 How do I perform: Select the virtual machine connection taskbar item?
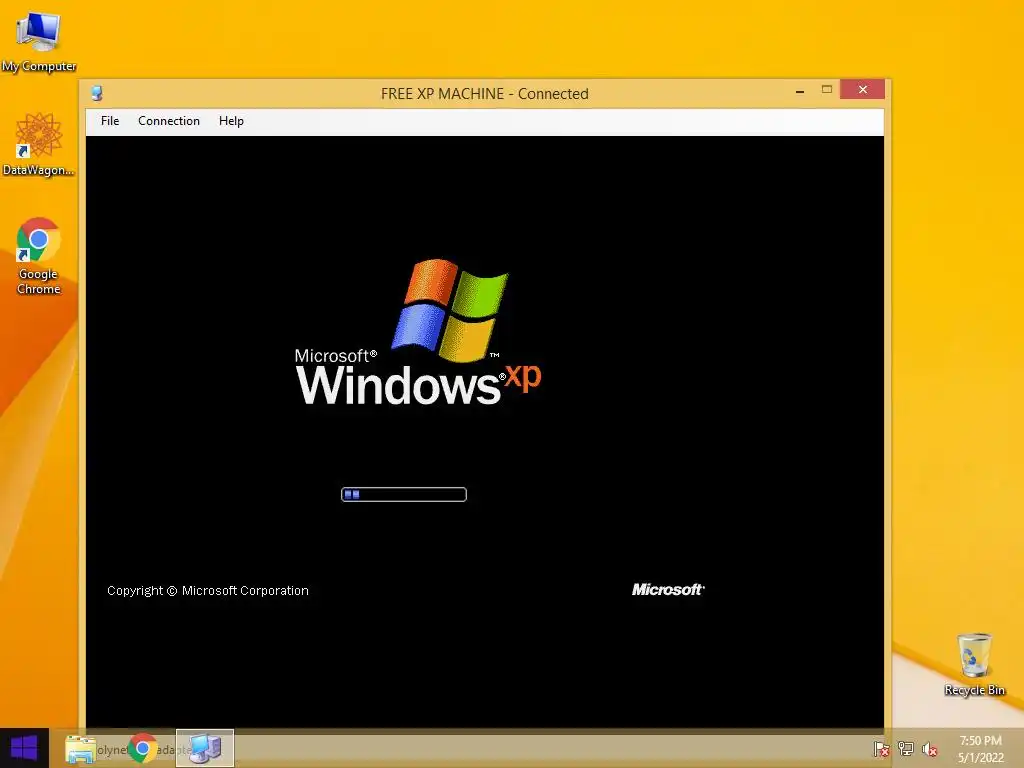(x=204, y=748)
